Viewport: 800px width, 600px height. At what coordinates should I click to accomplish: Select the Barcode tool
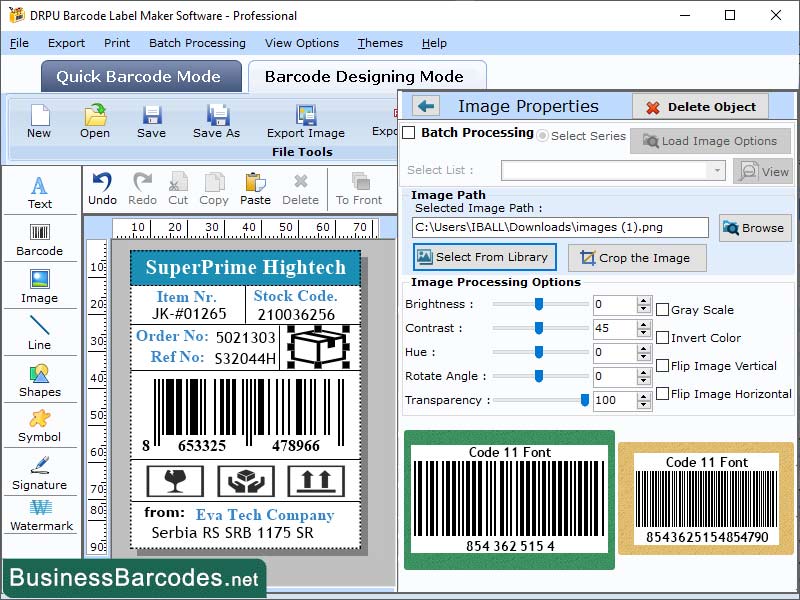(x=40, y=240)
